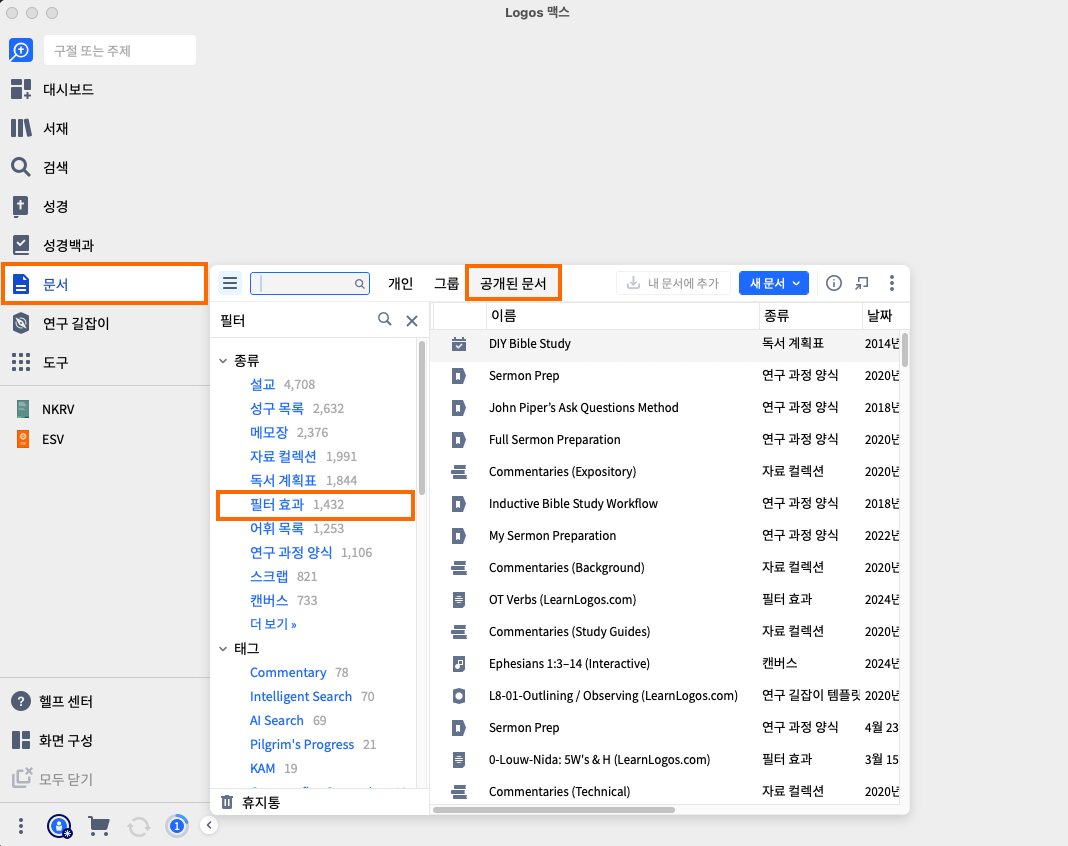Click the documents search input box
This screenshot has width=1068, height=846.
coord(310,283)
